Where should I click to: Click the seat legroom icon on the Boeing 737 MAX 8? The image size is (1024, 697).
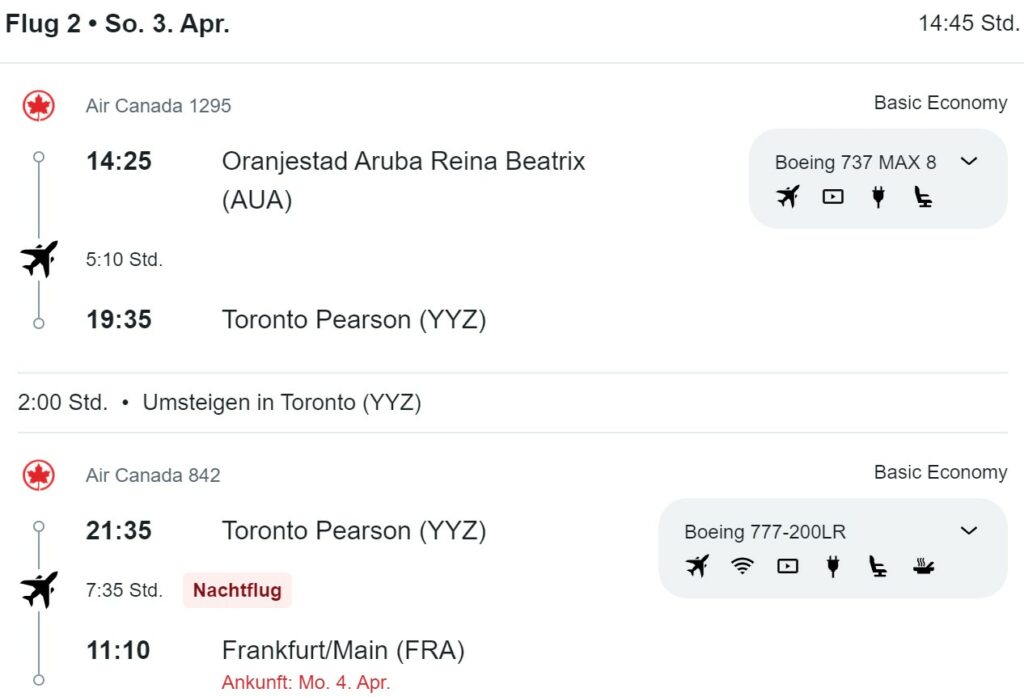coord(923,196)
